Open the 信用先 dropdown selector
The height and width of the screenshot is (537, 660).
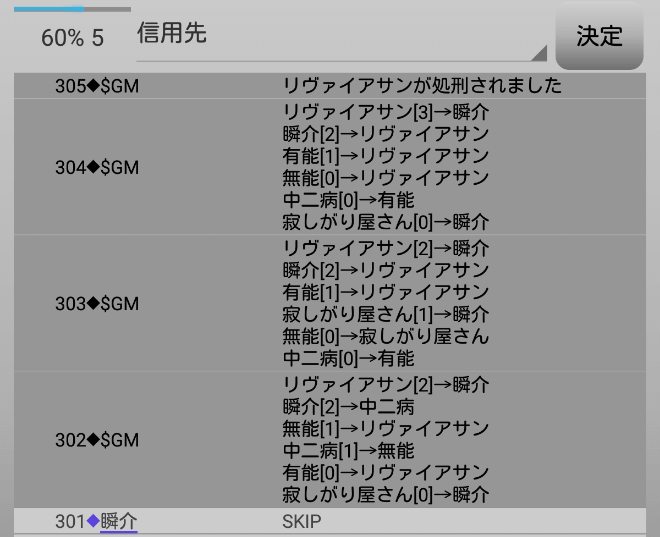point(340,36)
